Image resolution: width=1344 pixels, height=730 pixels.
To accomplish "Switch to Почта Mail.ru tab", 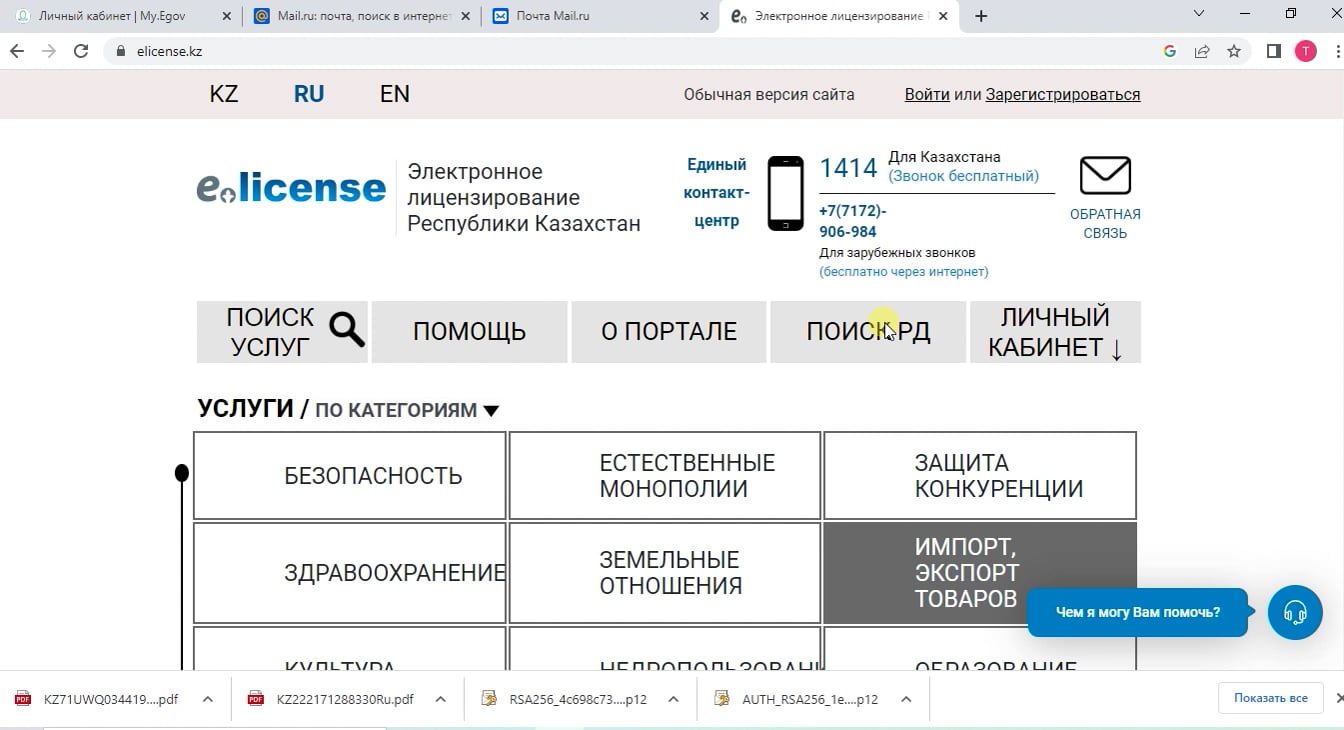I will coord(599,16).
